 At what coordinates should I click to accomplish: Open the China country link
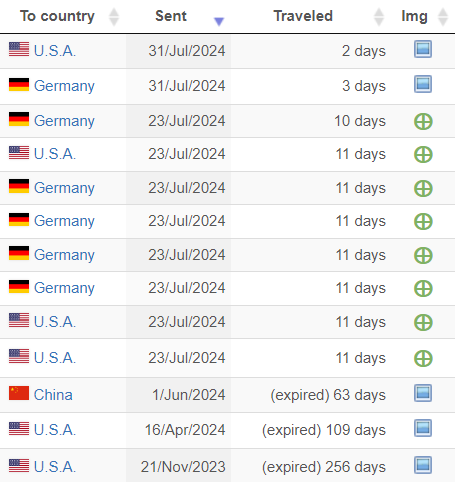pos(53,395)
